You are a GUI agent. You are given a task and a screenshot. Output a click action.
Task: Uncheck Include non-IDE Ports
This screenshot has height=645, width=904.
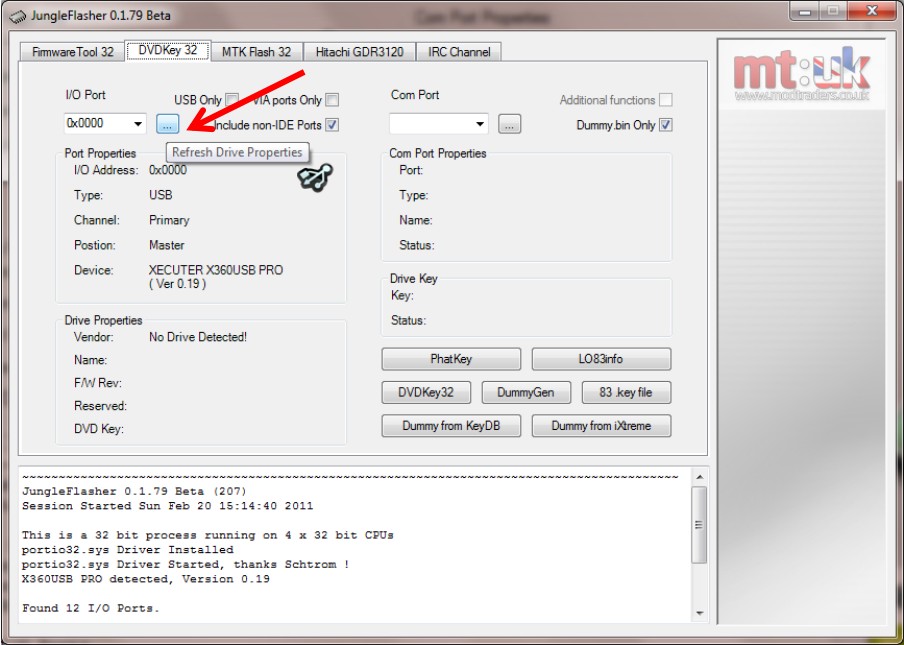pos(332,125)
